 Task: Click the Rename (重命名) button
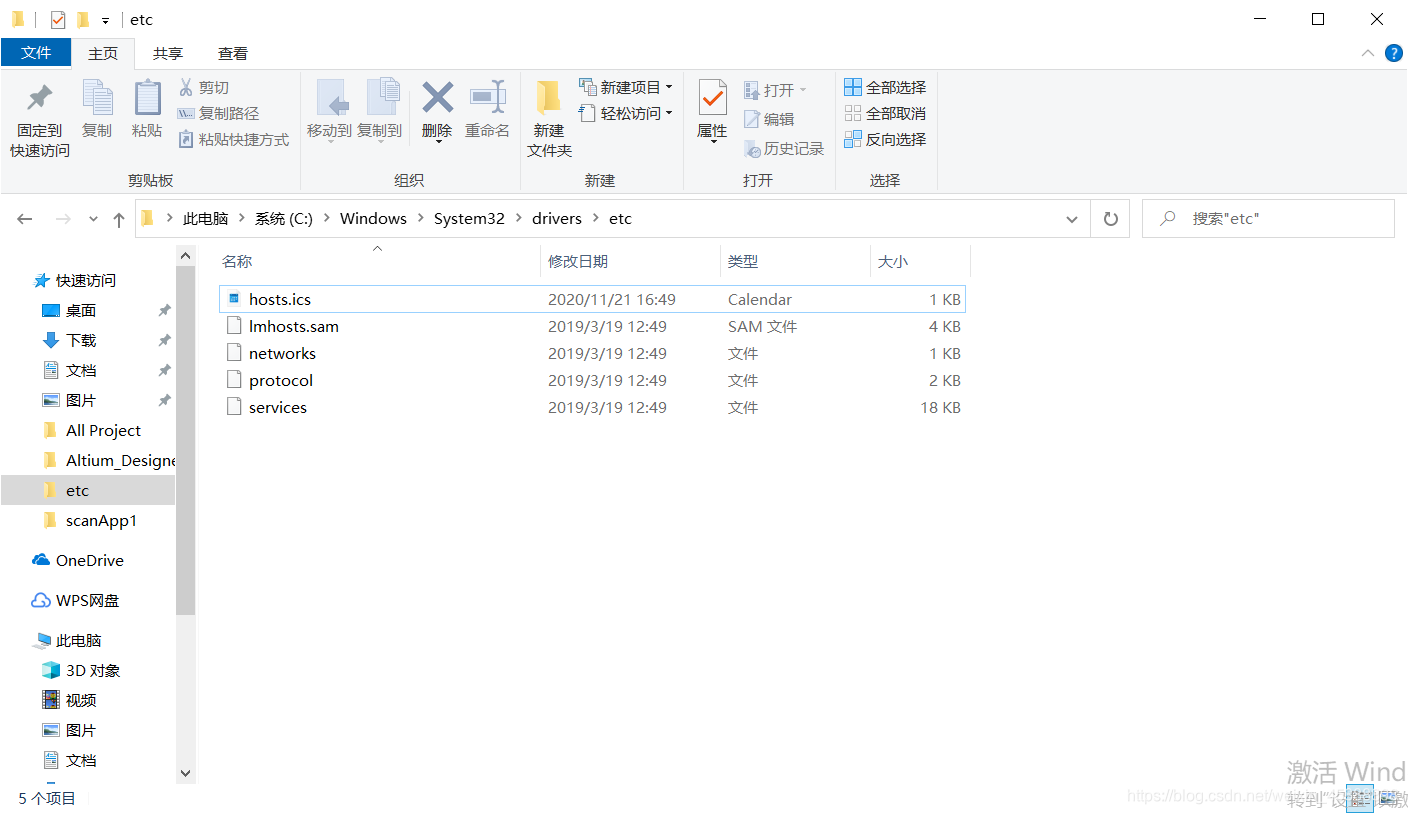pos(487,110)
